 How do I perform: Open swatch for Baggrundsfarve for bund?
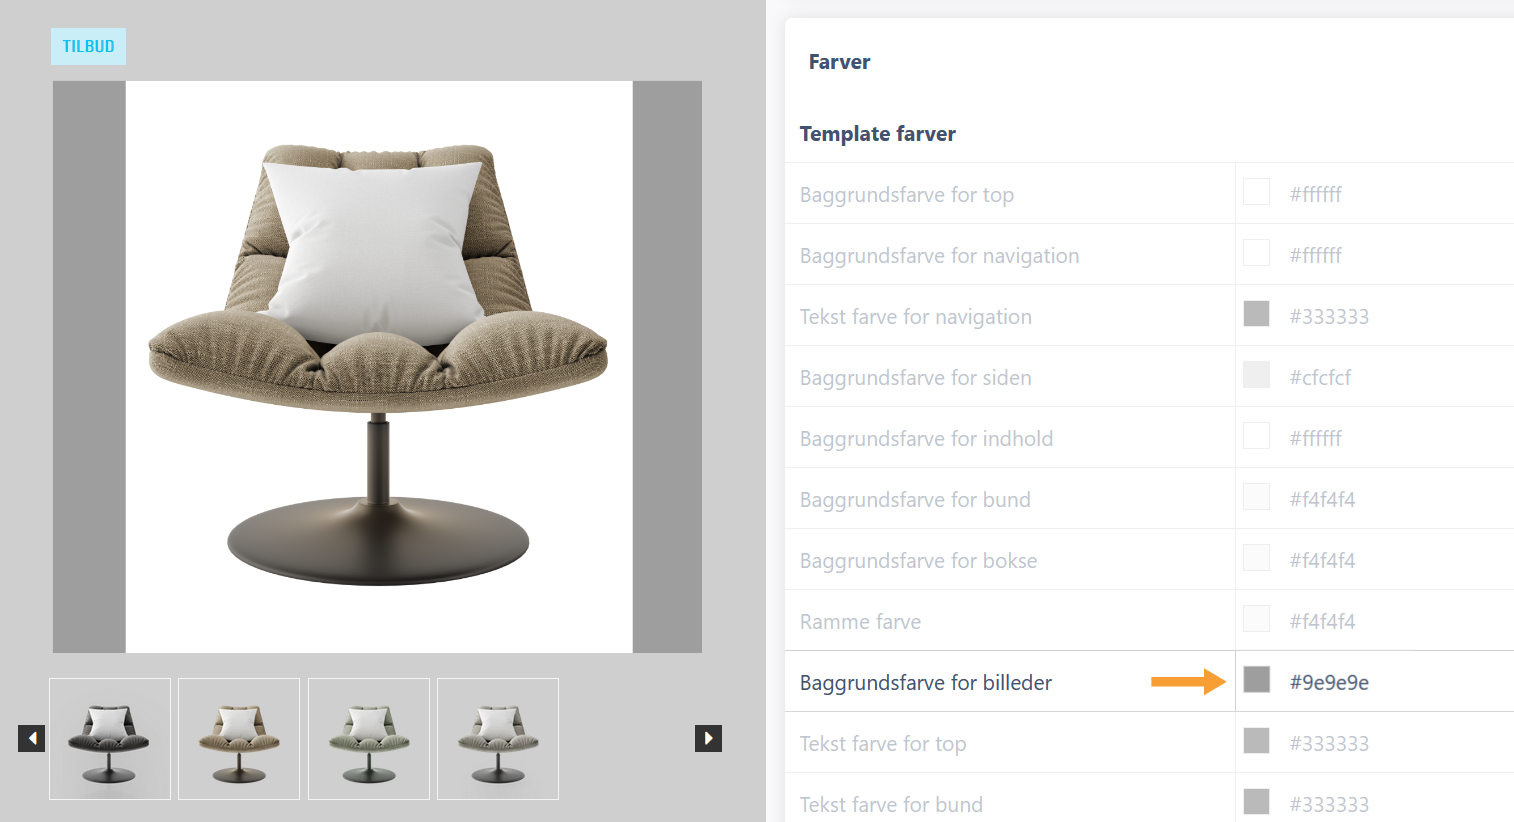click(x=1256, y=497)
